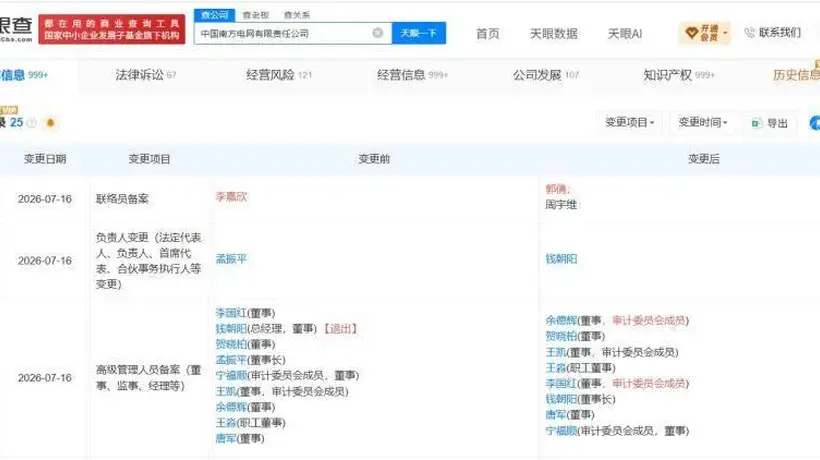Image resolution: width=820 pixels, height=460 pixels.
Task: Click the name 周宇维
Action: 561,205
